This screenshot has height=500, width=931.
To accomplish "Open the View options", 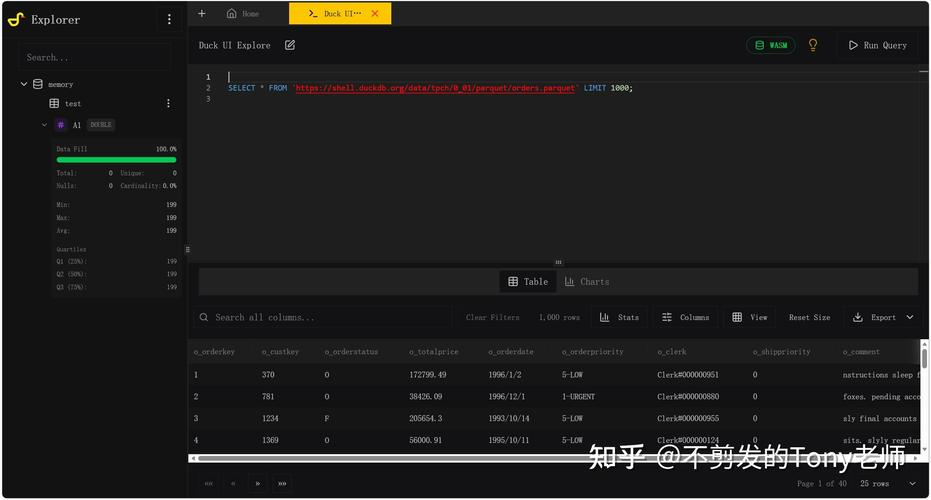I will tap(749, 318).
